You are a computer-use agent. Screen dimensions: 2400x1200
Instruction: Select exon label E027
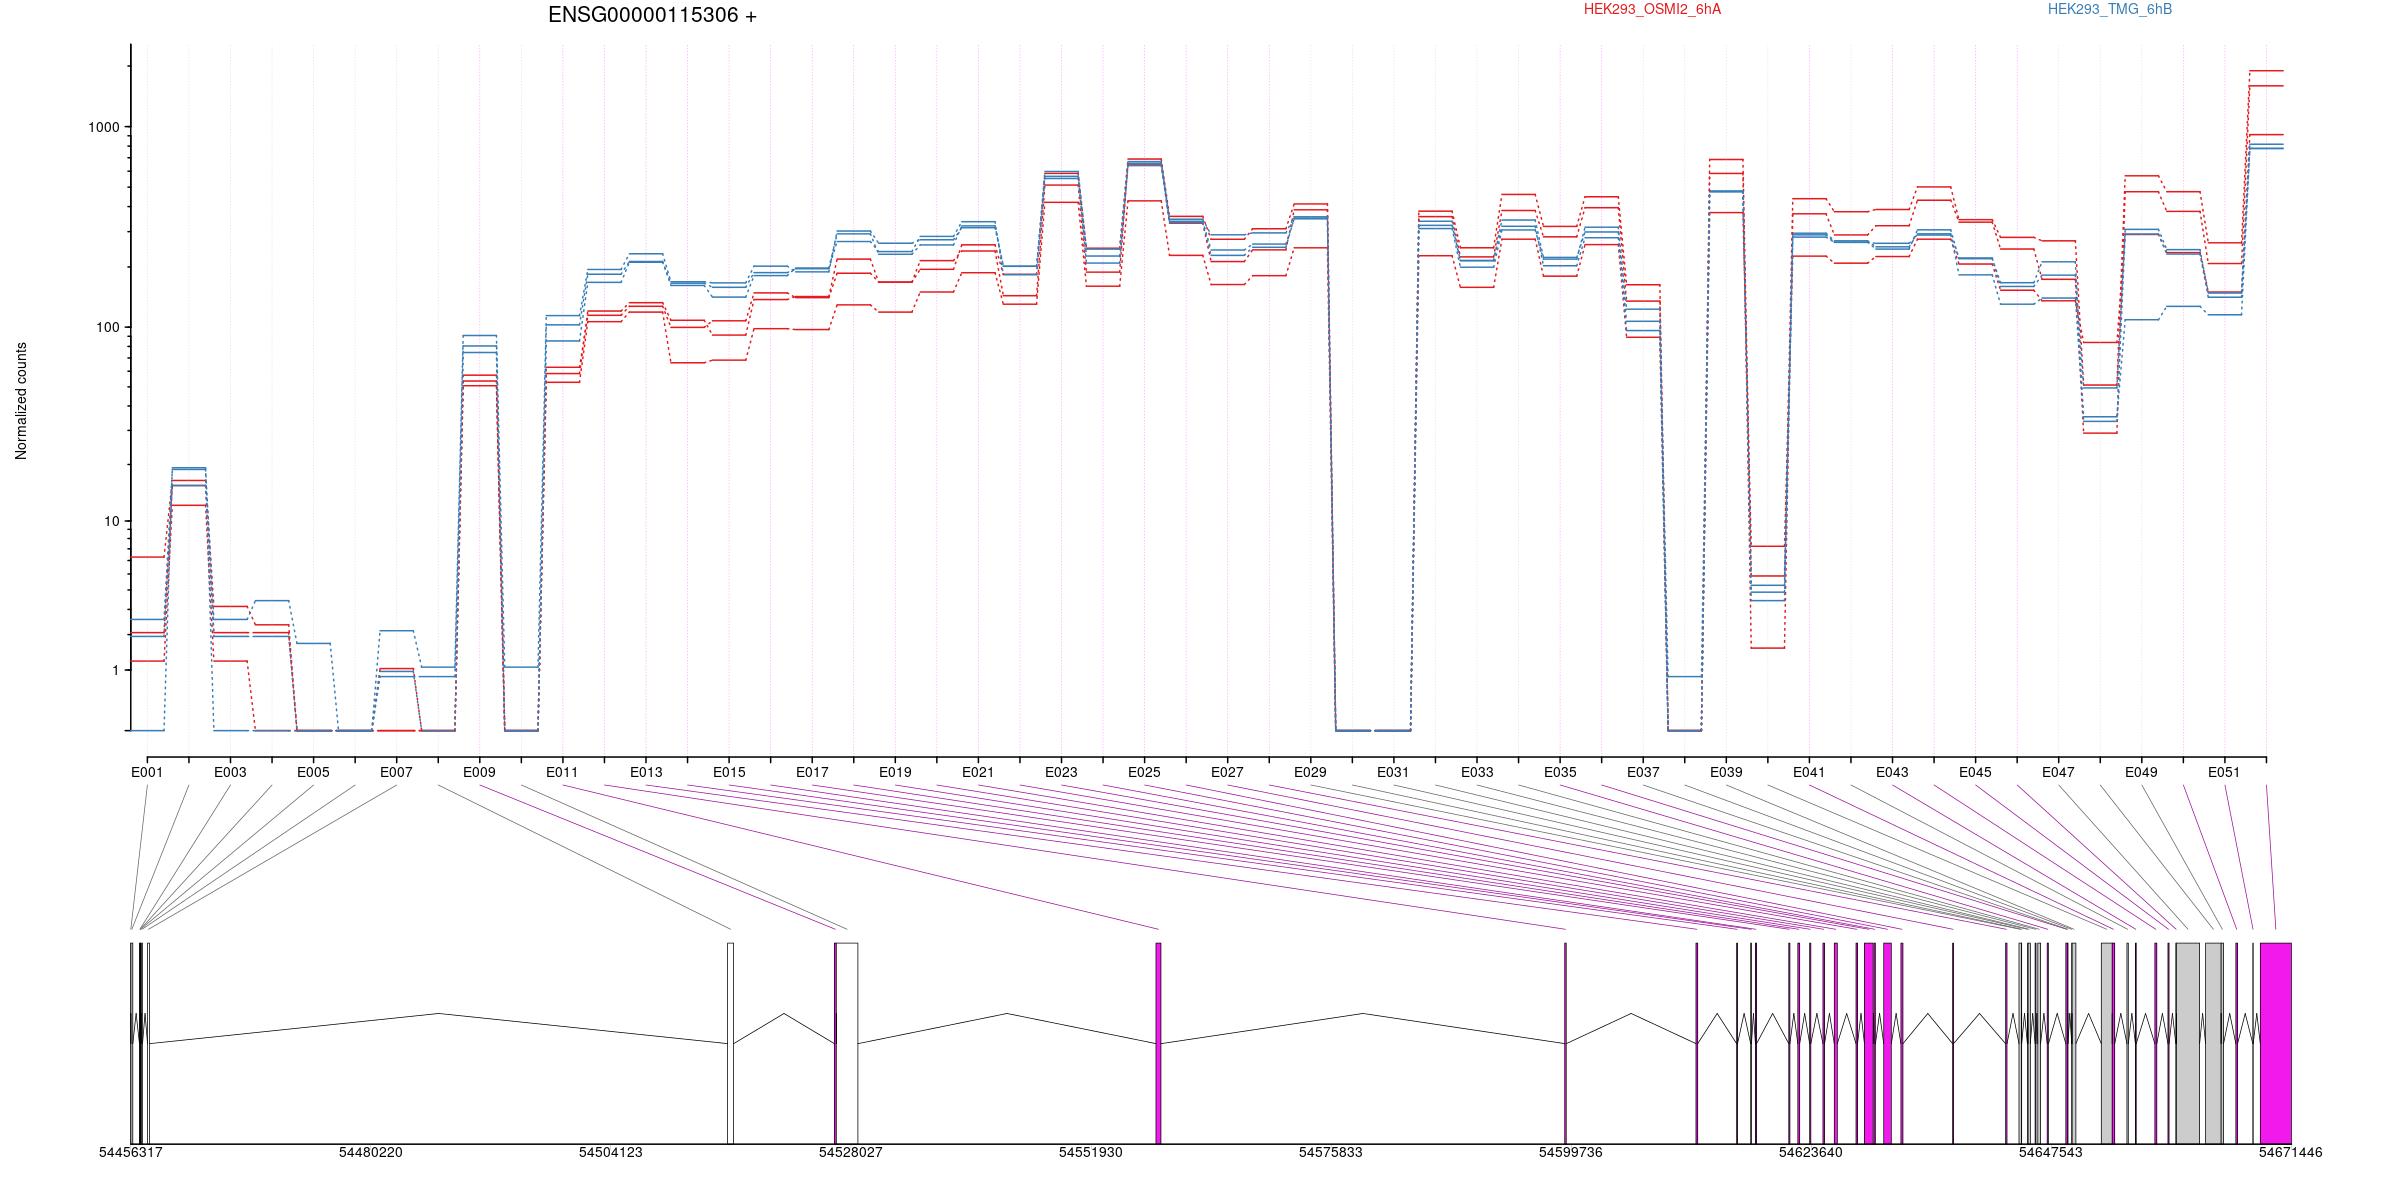coord(1227,772)
